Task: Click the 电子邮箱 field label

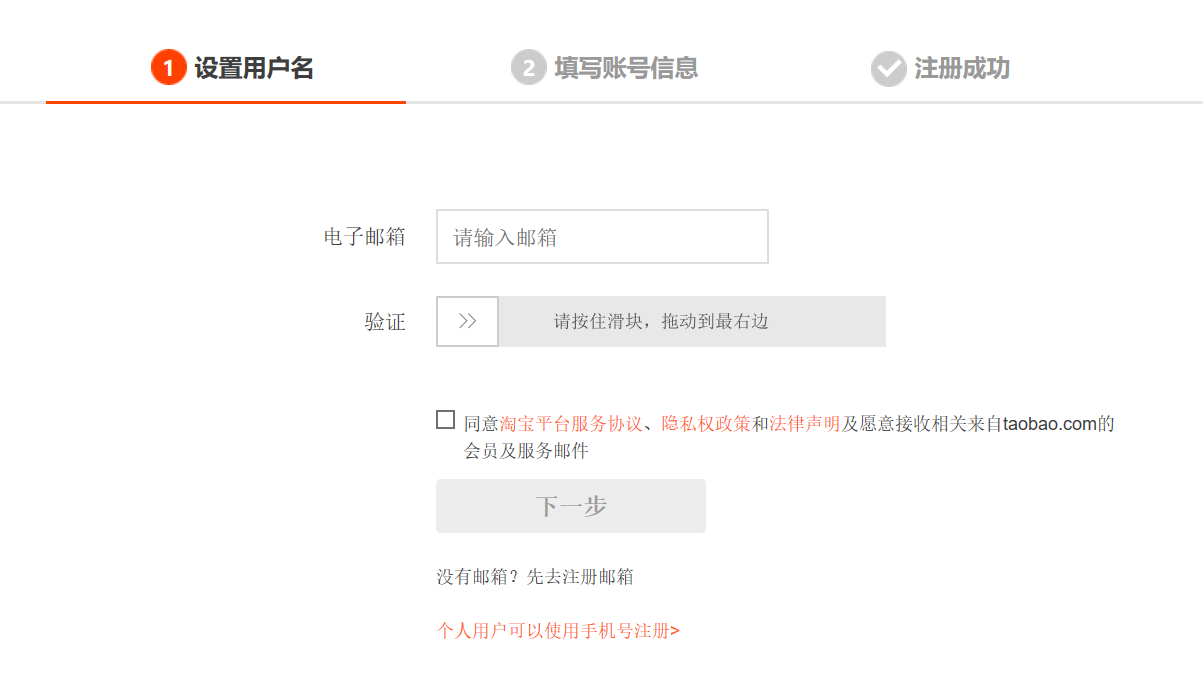Action: (x=364, y=237)
